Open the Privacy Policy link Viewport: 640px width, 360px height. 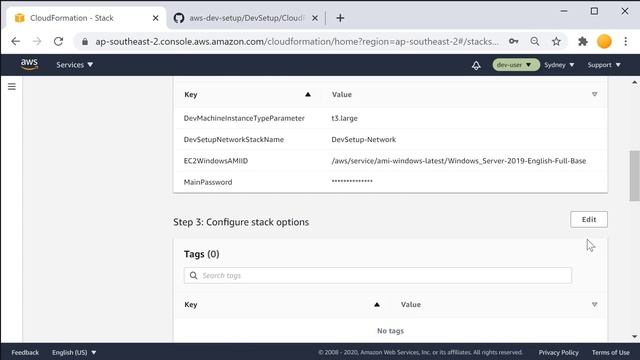coord(558,352)
